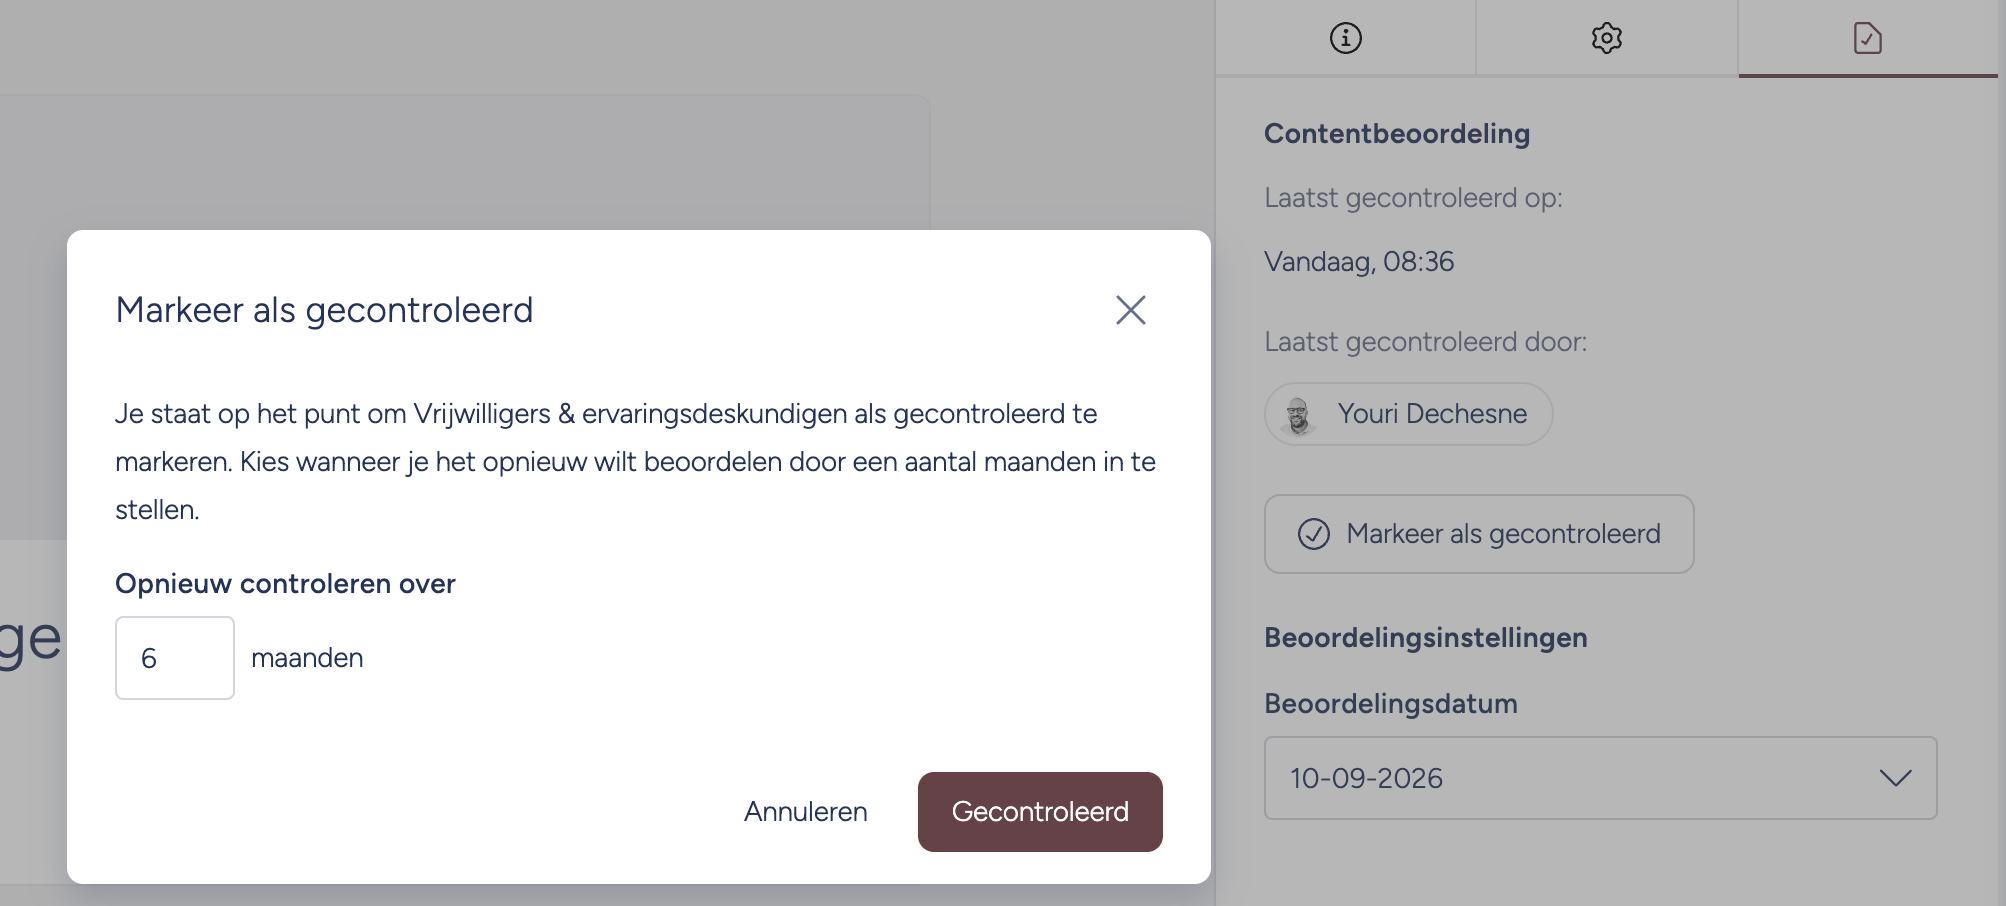Expand the chevron beside 10-09-2026
This screenshot has width=2006, height=906.
1895,778
